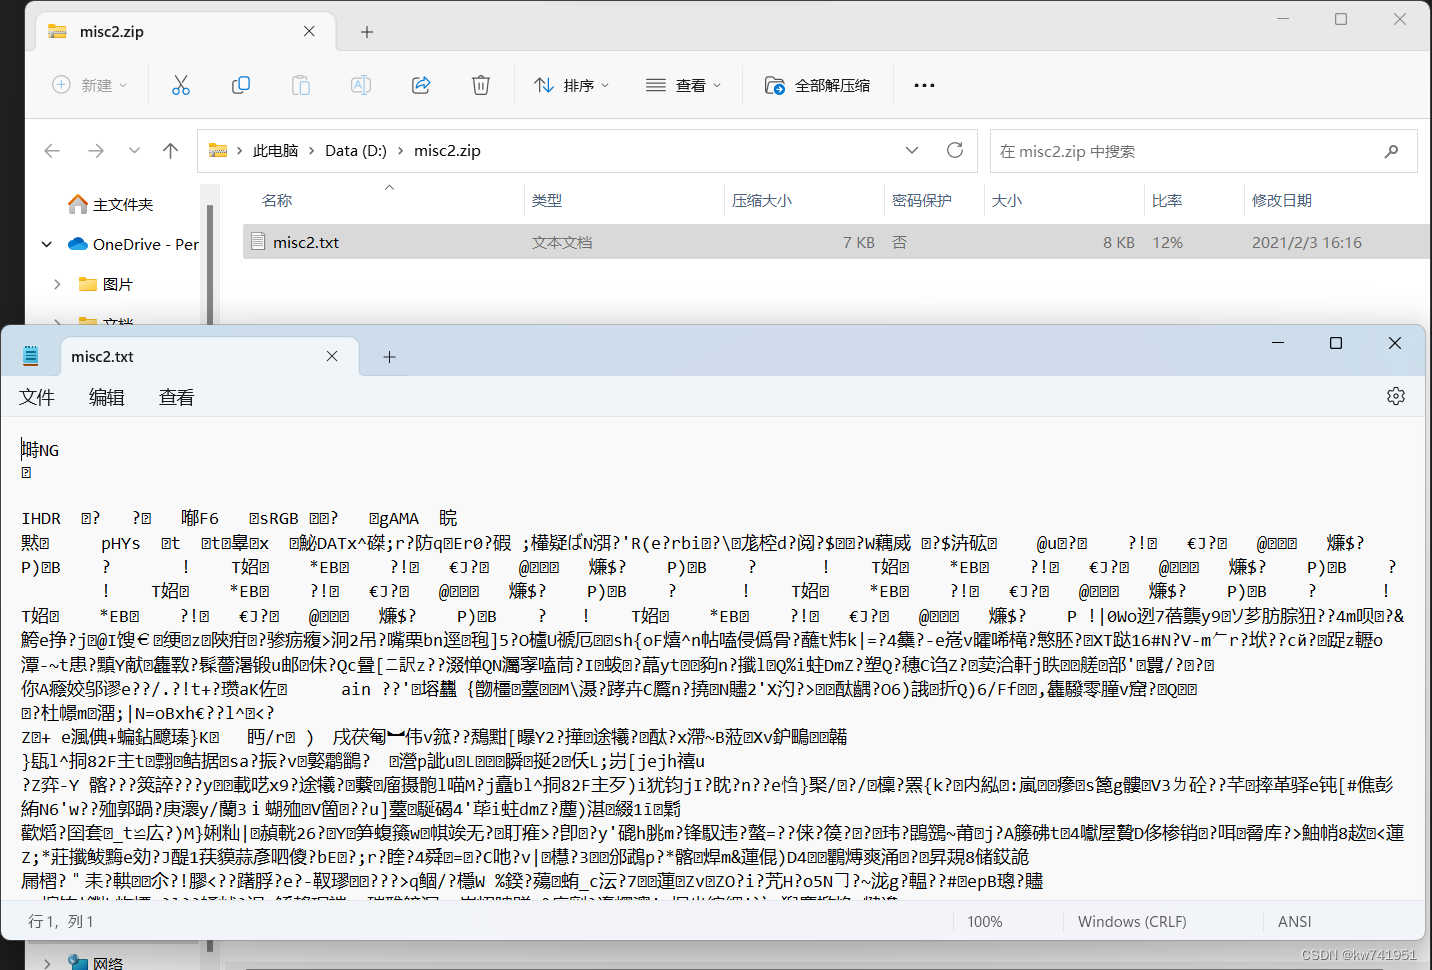Collapse the OneDrive tree with its chevron

click(x=46, y=243)
